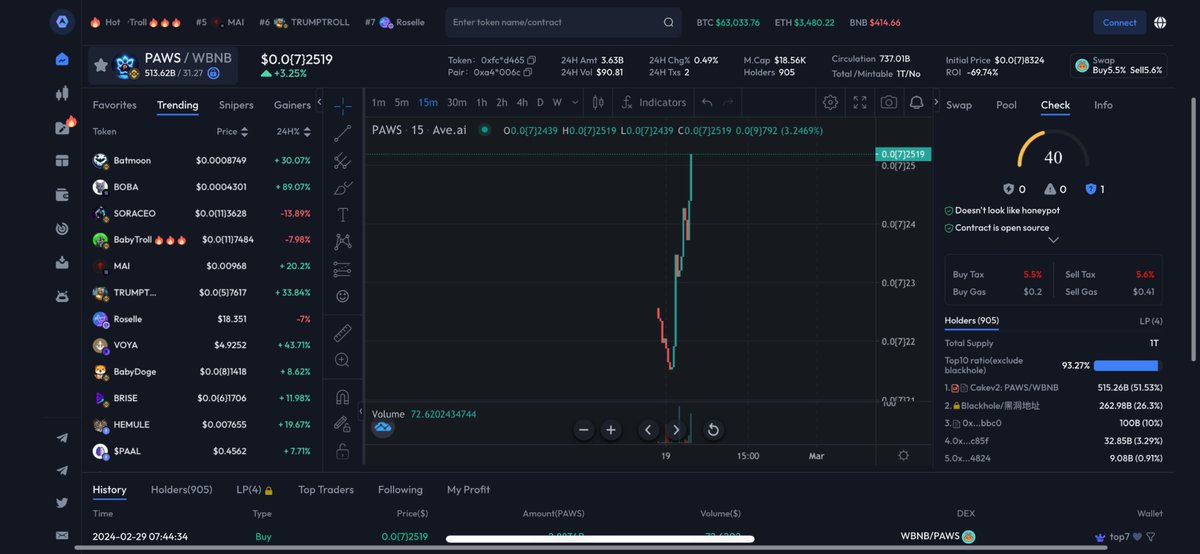1200x554 pixels.
Task: Select the 4h timeframe
Action: pyautogui.click(x=522, y=102)
